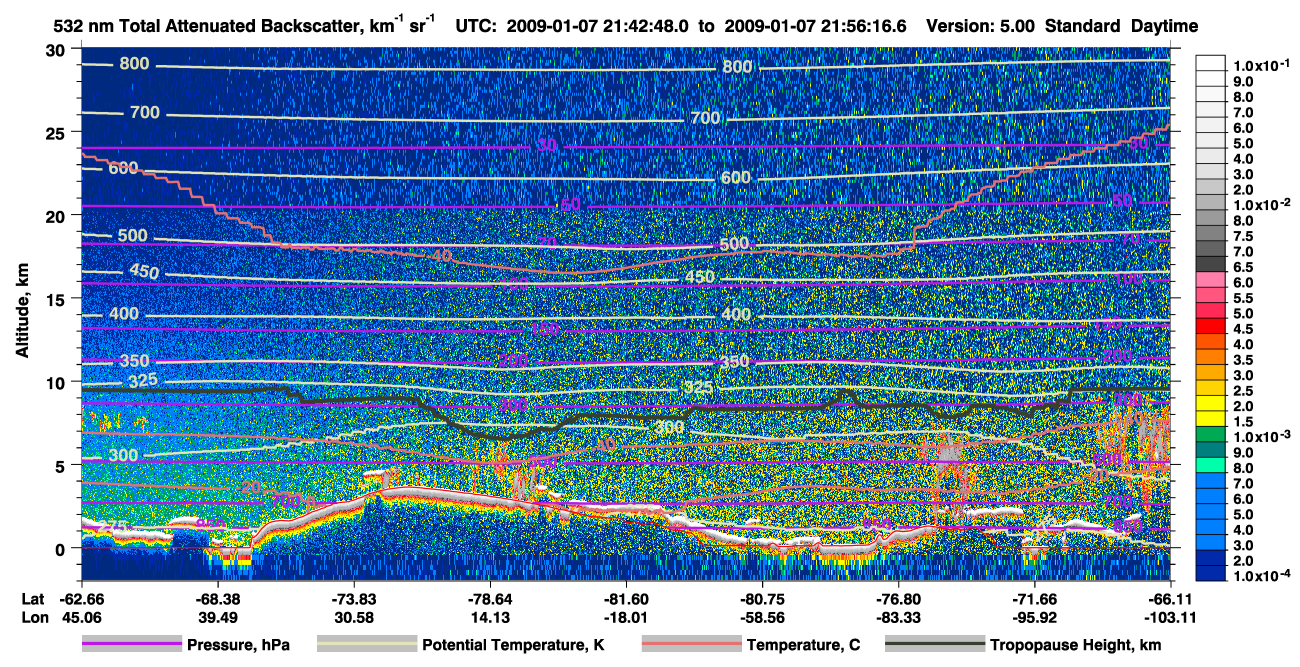Click the dark line swatch for Tropopause Height

click(x=935, y=645)
